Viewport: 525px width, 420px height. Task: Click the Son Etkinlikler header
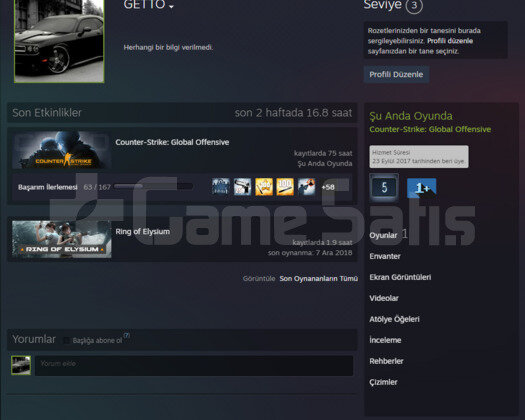pyautogui.click(x=47, y=113)
